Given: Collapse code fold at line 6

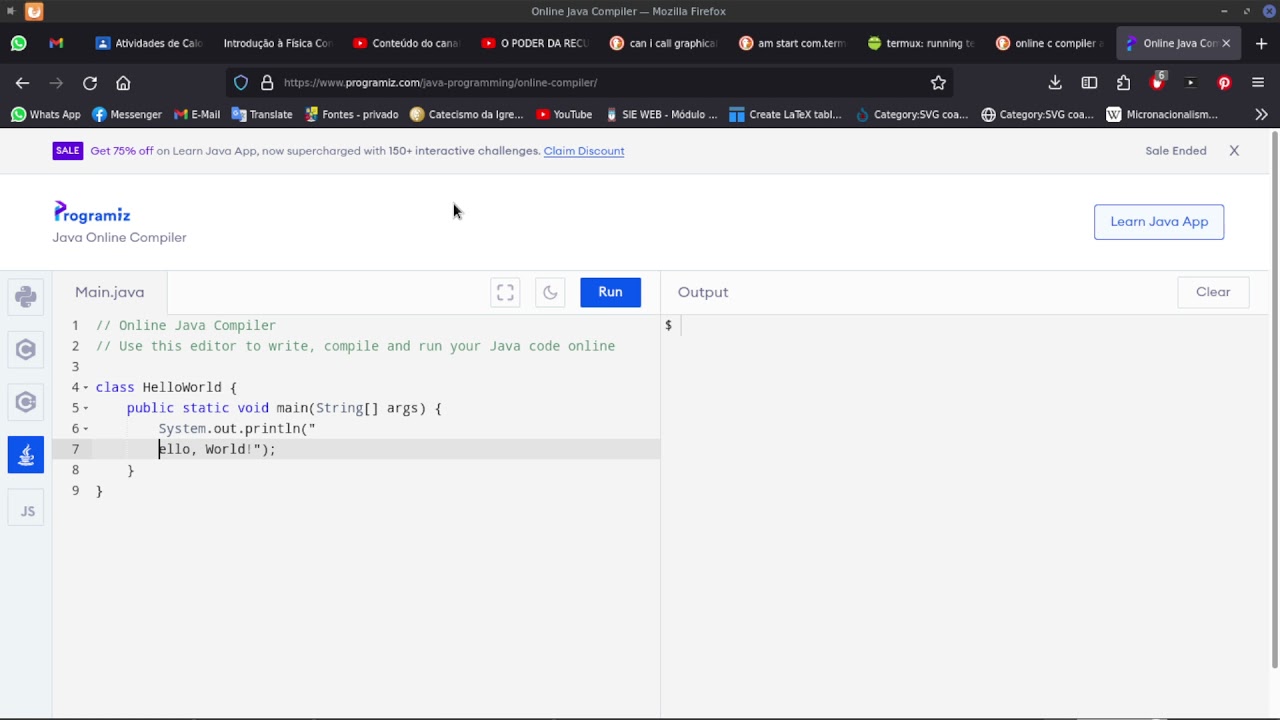Looking at the screenshot, I should point(86,429).
